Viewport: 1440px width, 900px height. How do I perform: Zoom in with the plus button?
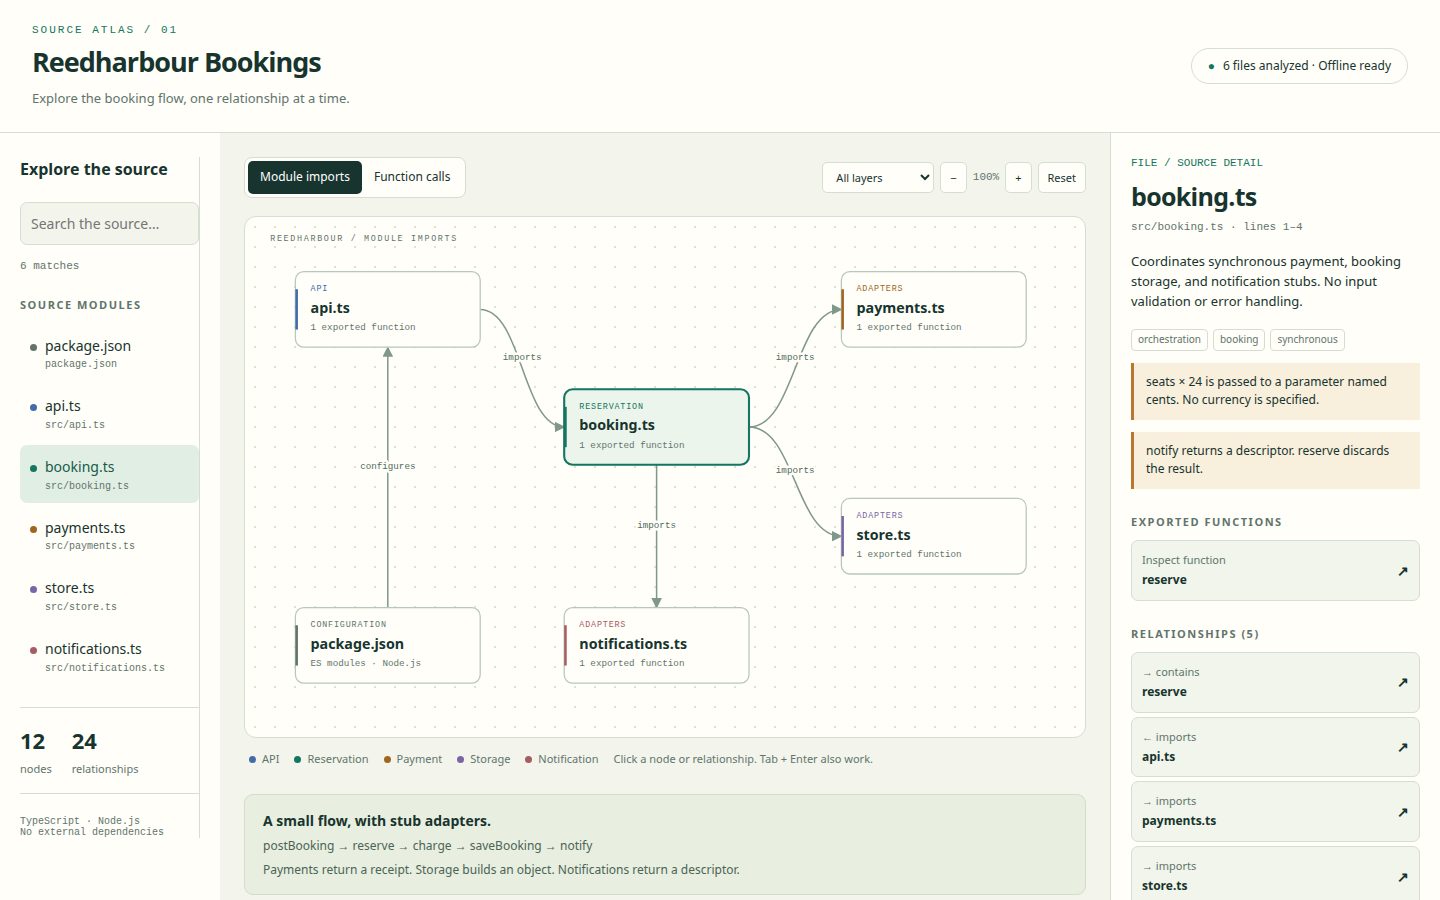point(1018,178)
